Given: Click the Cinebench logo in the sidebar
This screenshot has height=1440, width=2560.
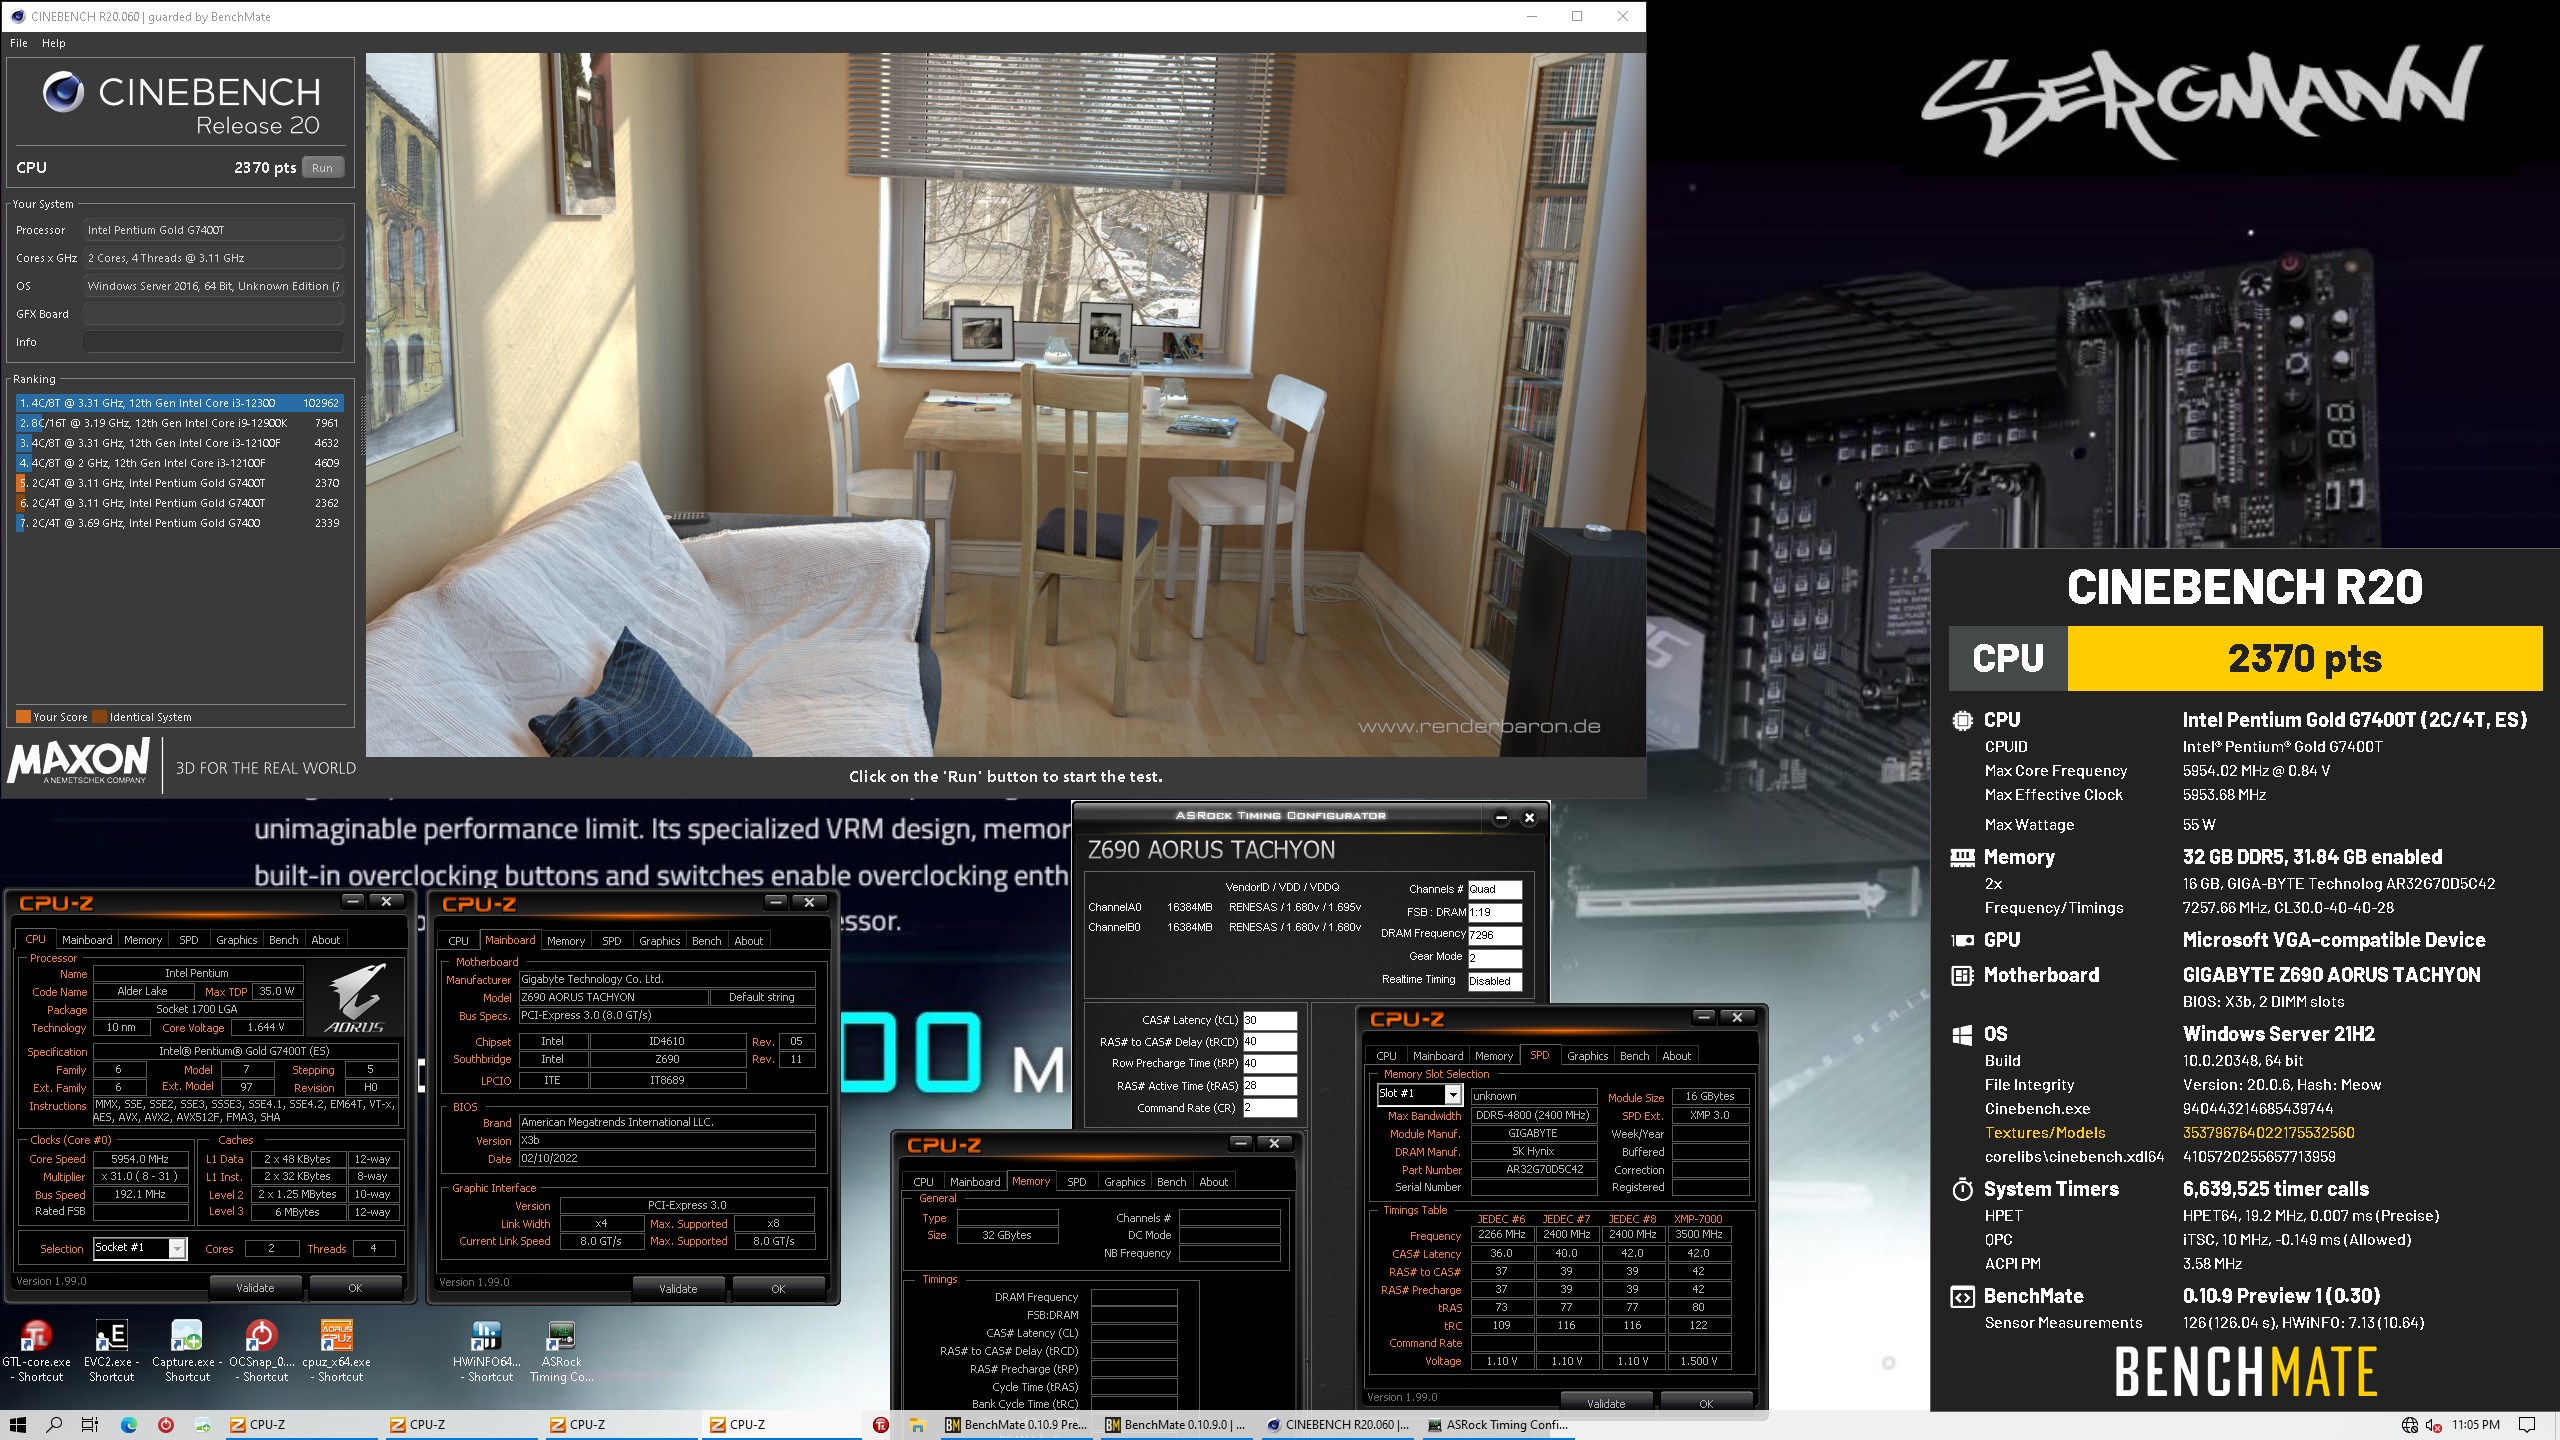Looking at the screenshot, I should click(x=63, y=92).
